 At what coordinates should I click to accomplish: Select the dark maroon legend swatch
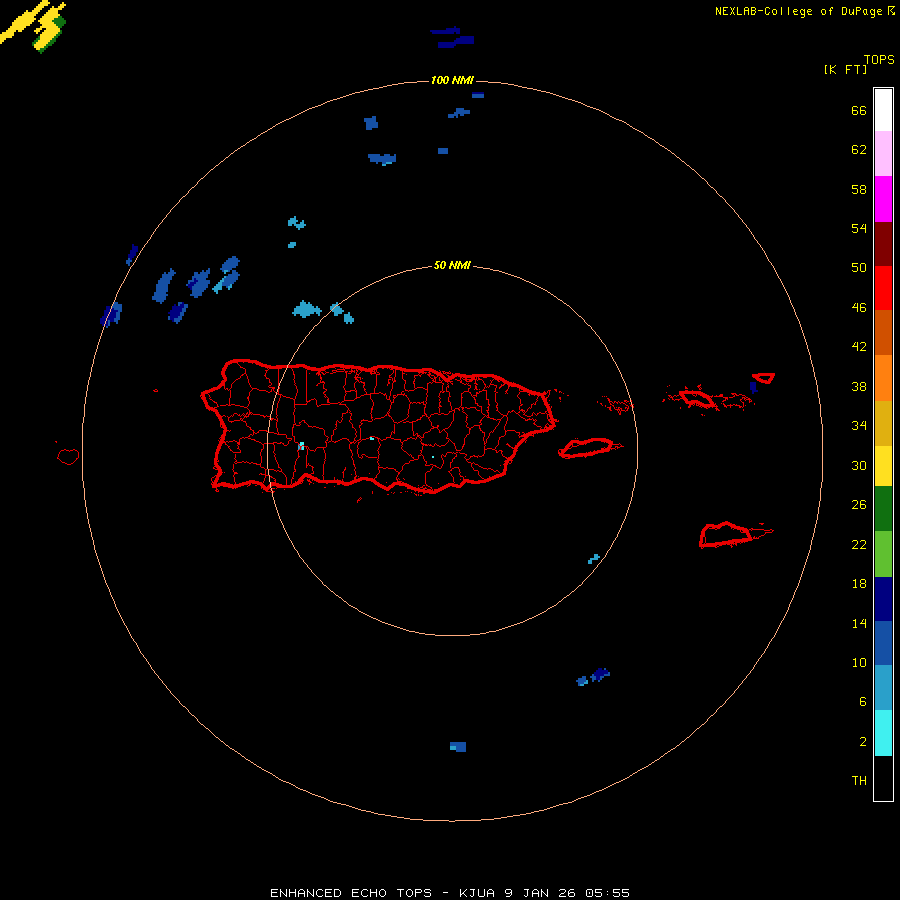883,244
